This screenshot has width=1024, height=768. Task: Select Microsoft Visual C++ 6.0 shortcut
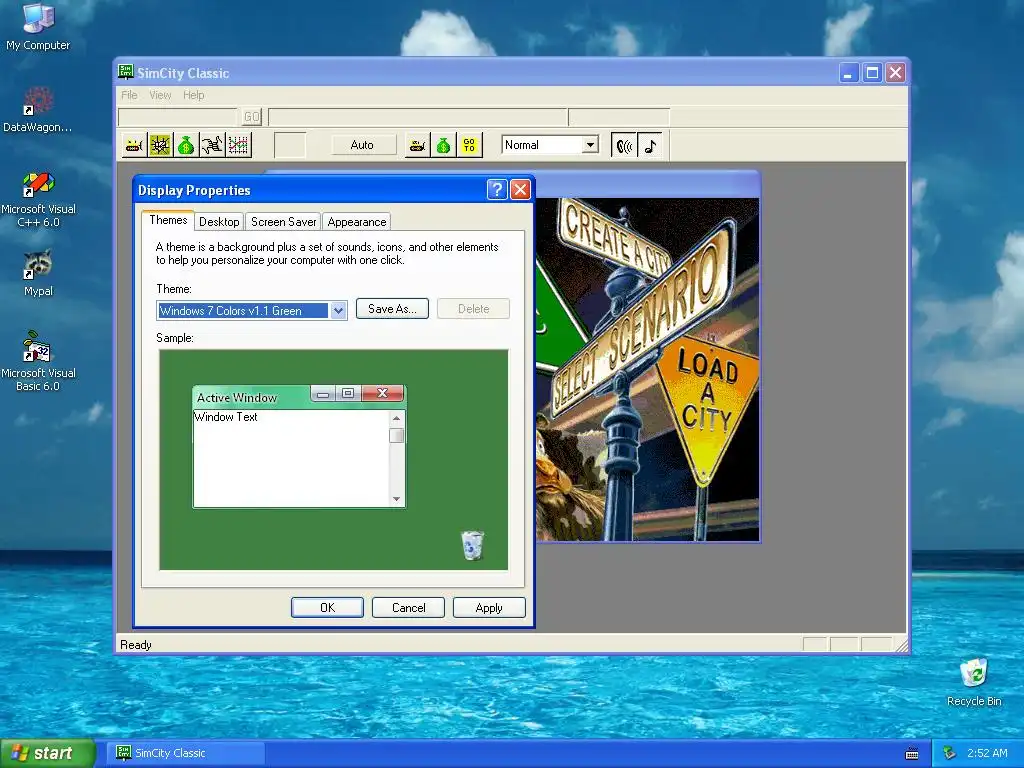(38, 199)
